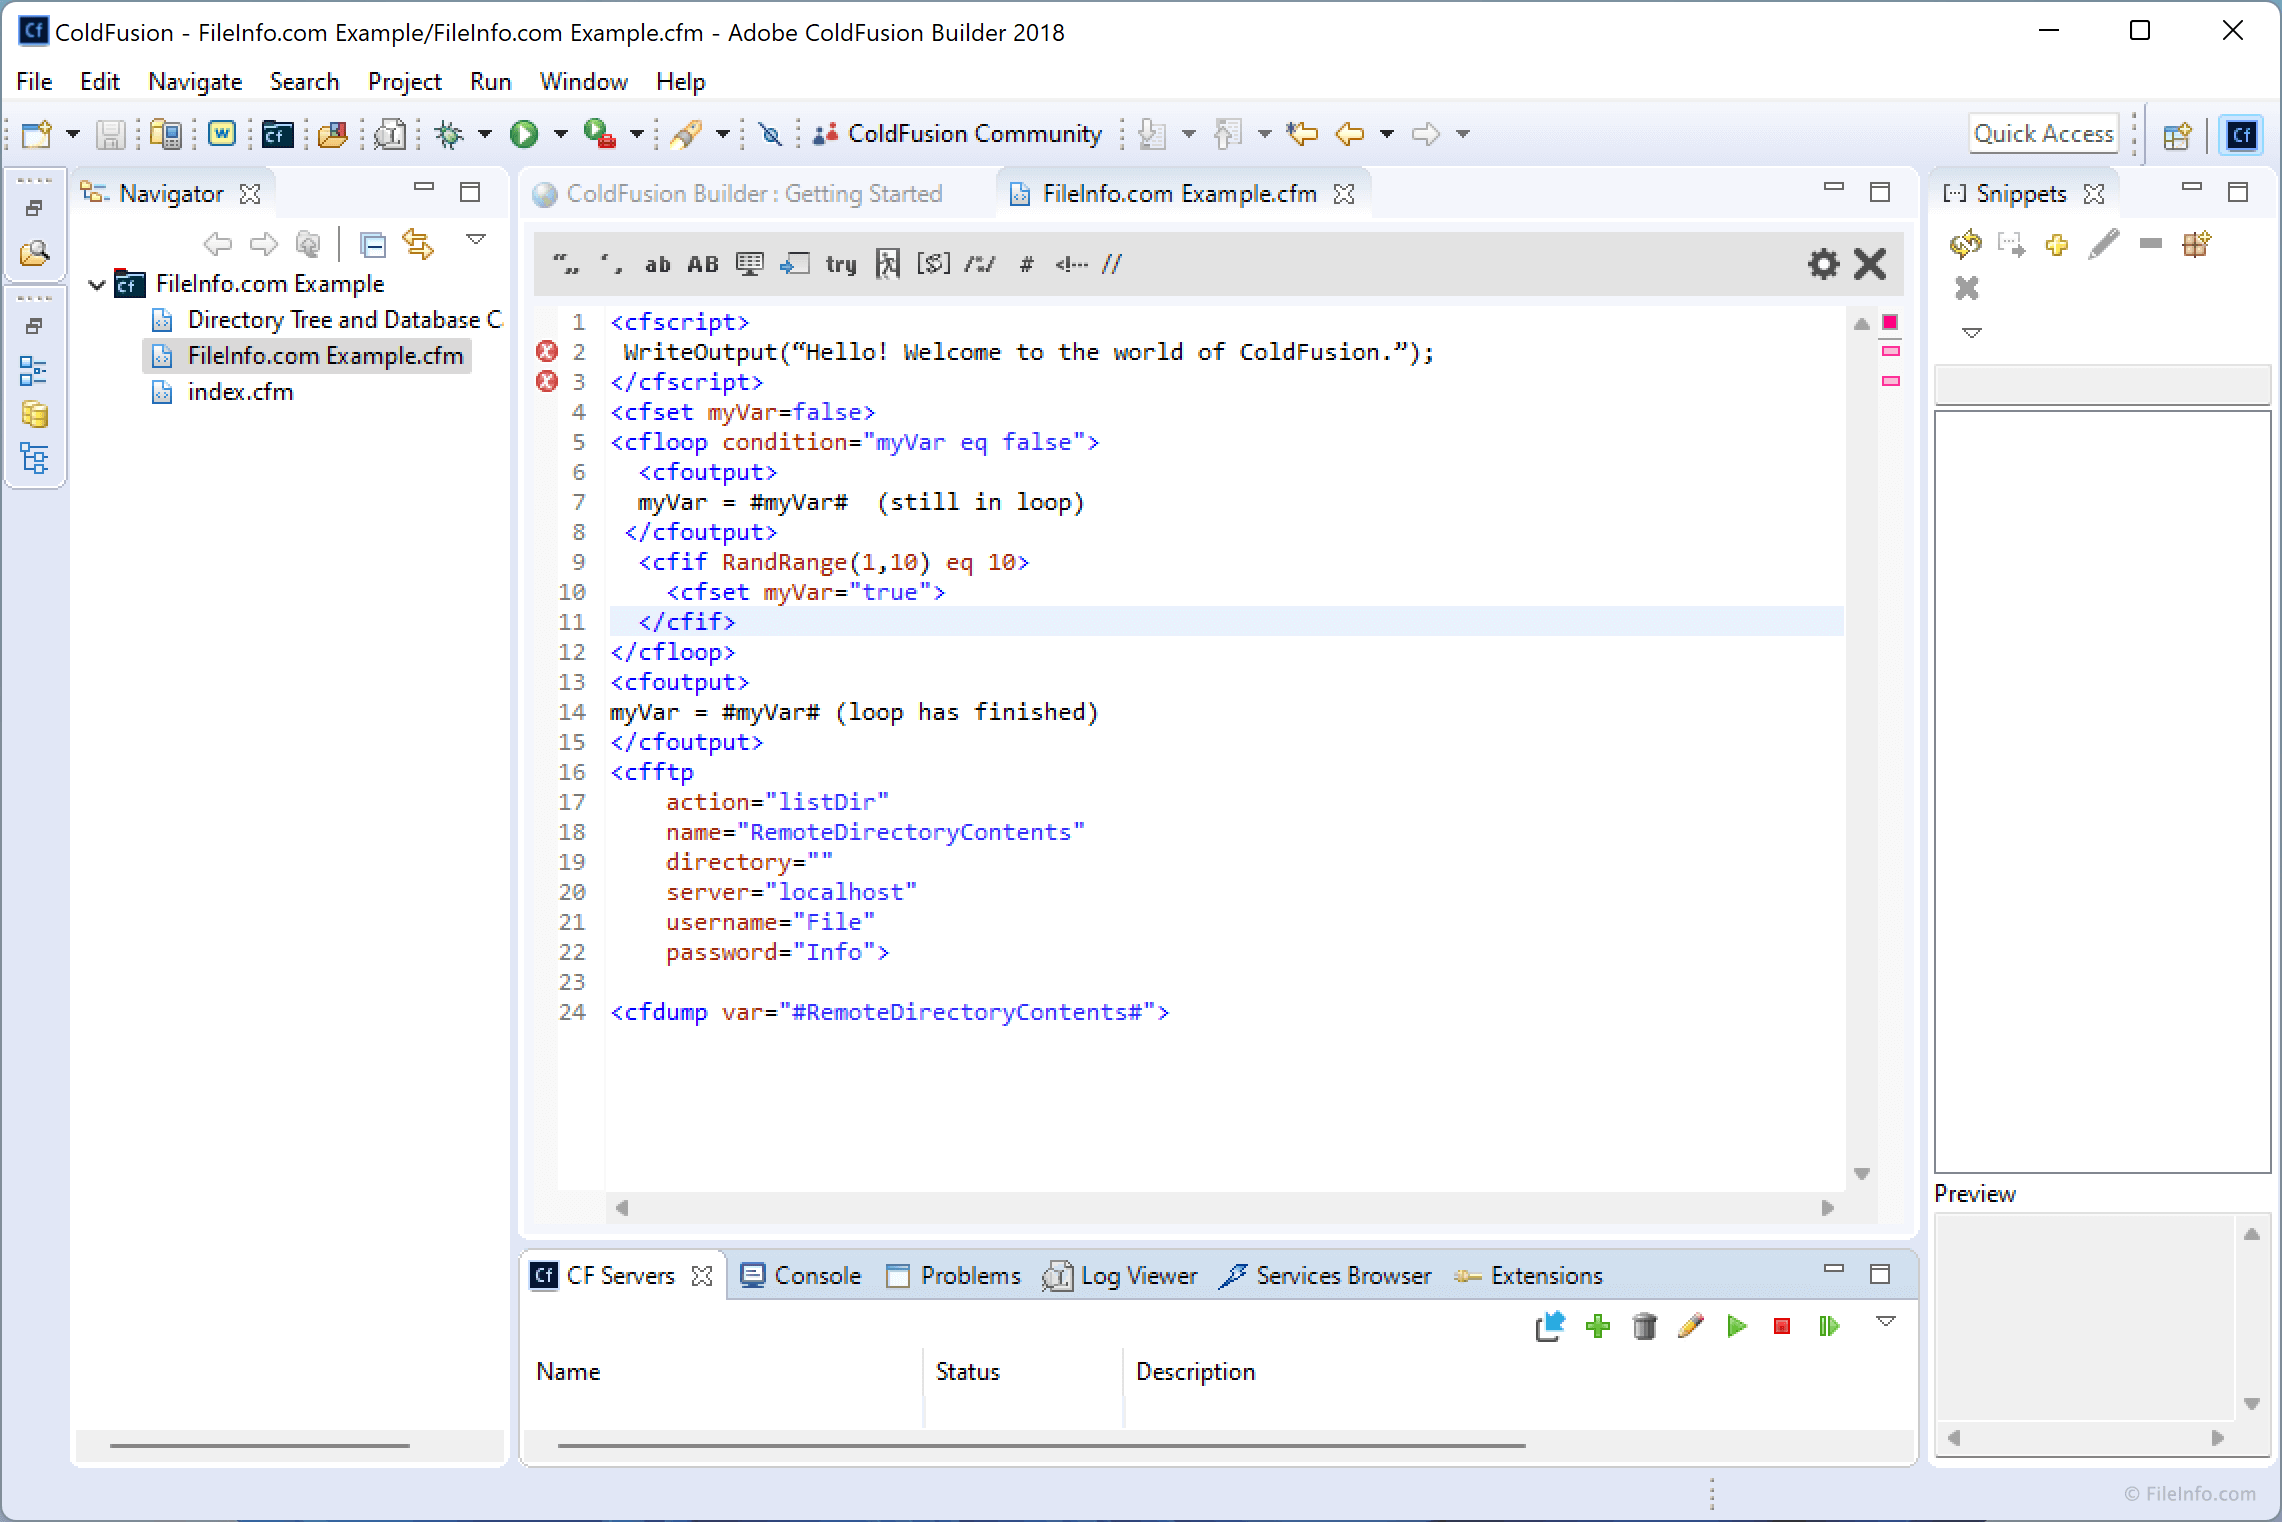Click the red Stop Server icon
Image resolution: width=2282 pixels, height=1522 pixels.
click(x=1782, y=1326)
